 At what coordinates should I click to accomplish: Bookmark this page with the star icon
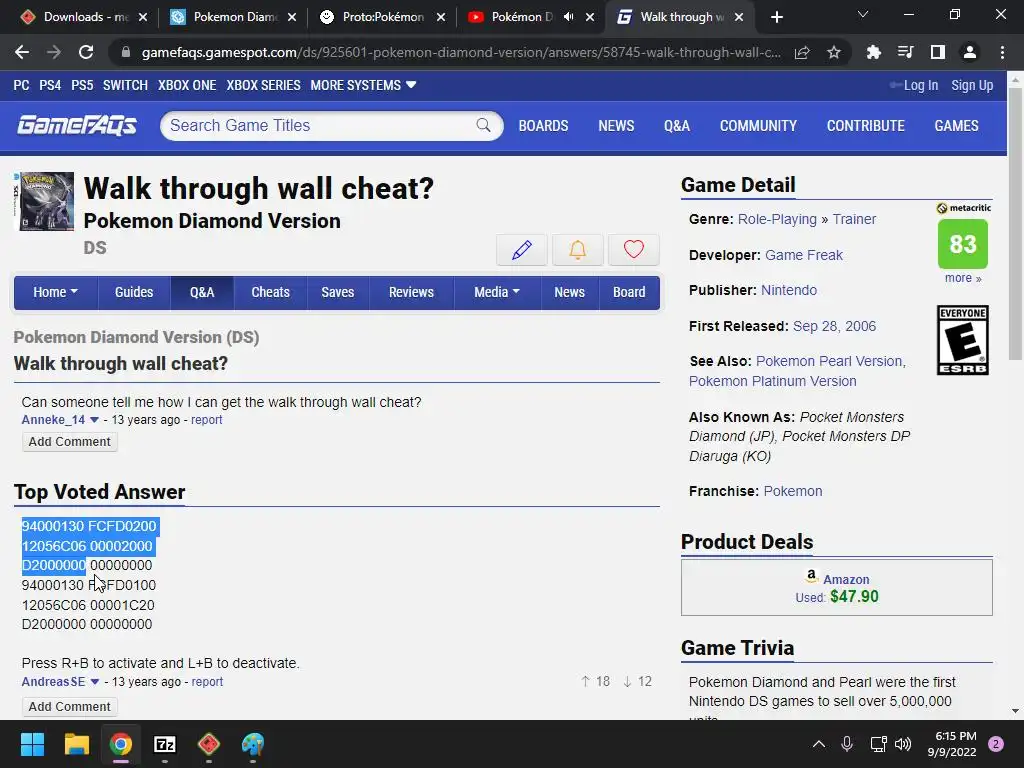pyautogui.click(x=833, y=52)
